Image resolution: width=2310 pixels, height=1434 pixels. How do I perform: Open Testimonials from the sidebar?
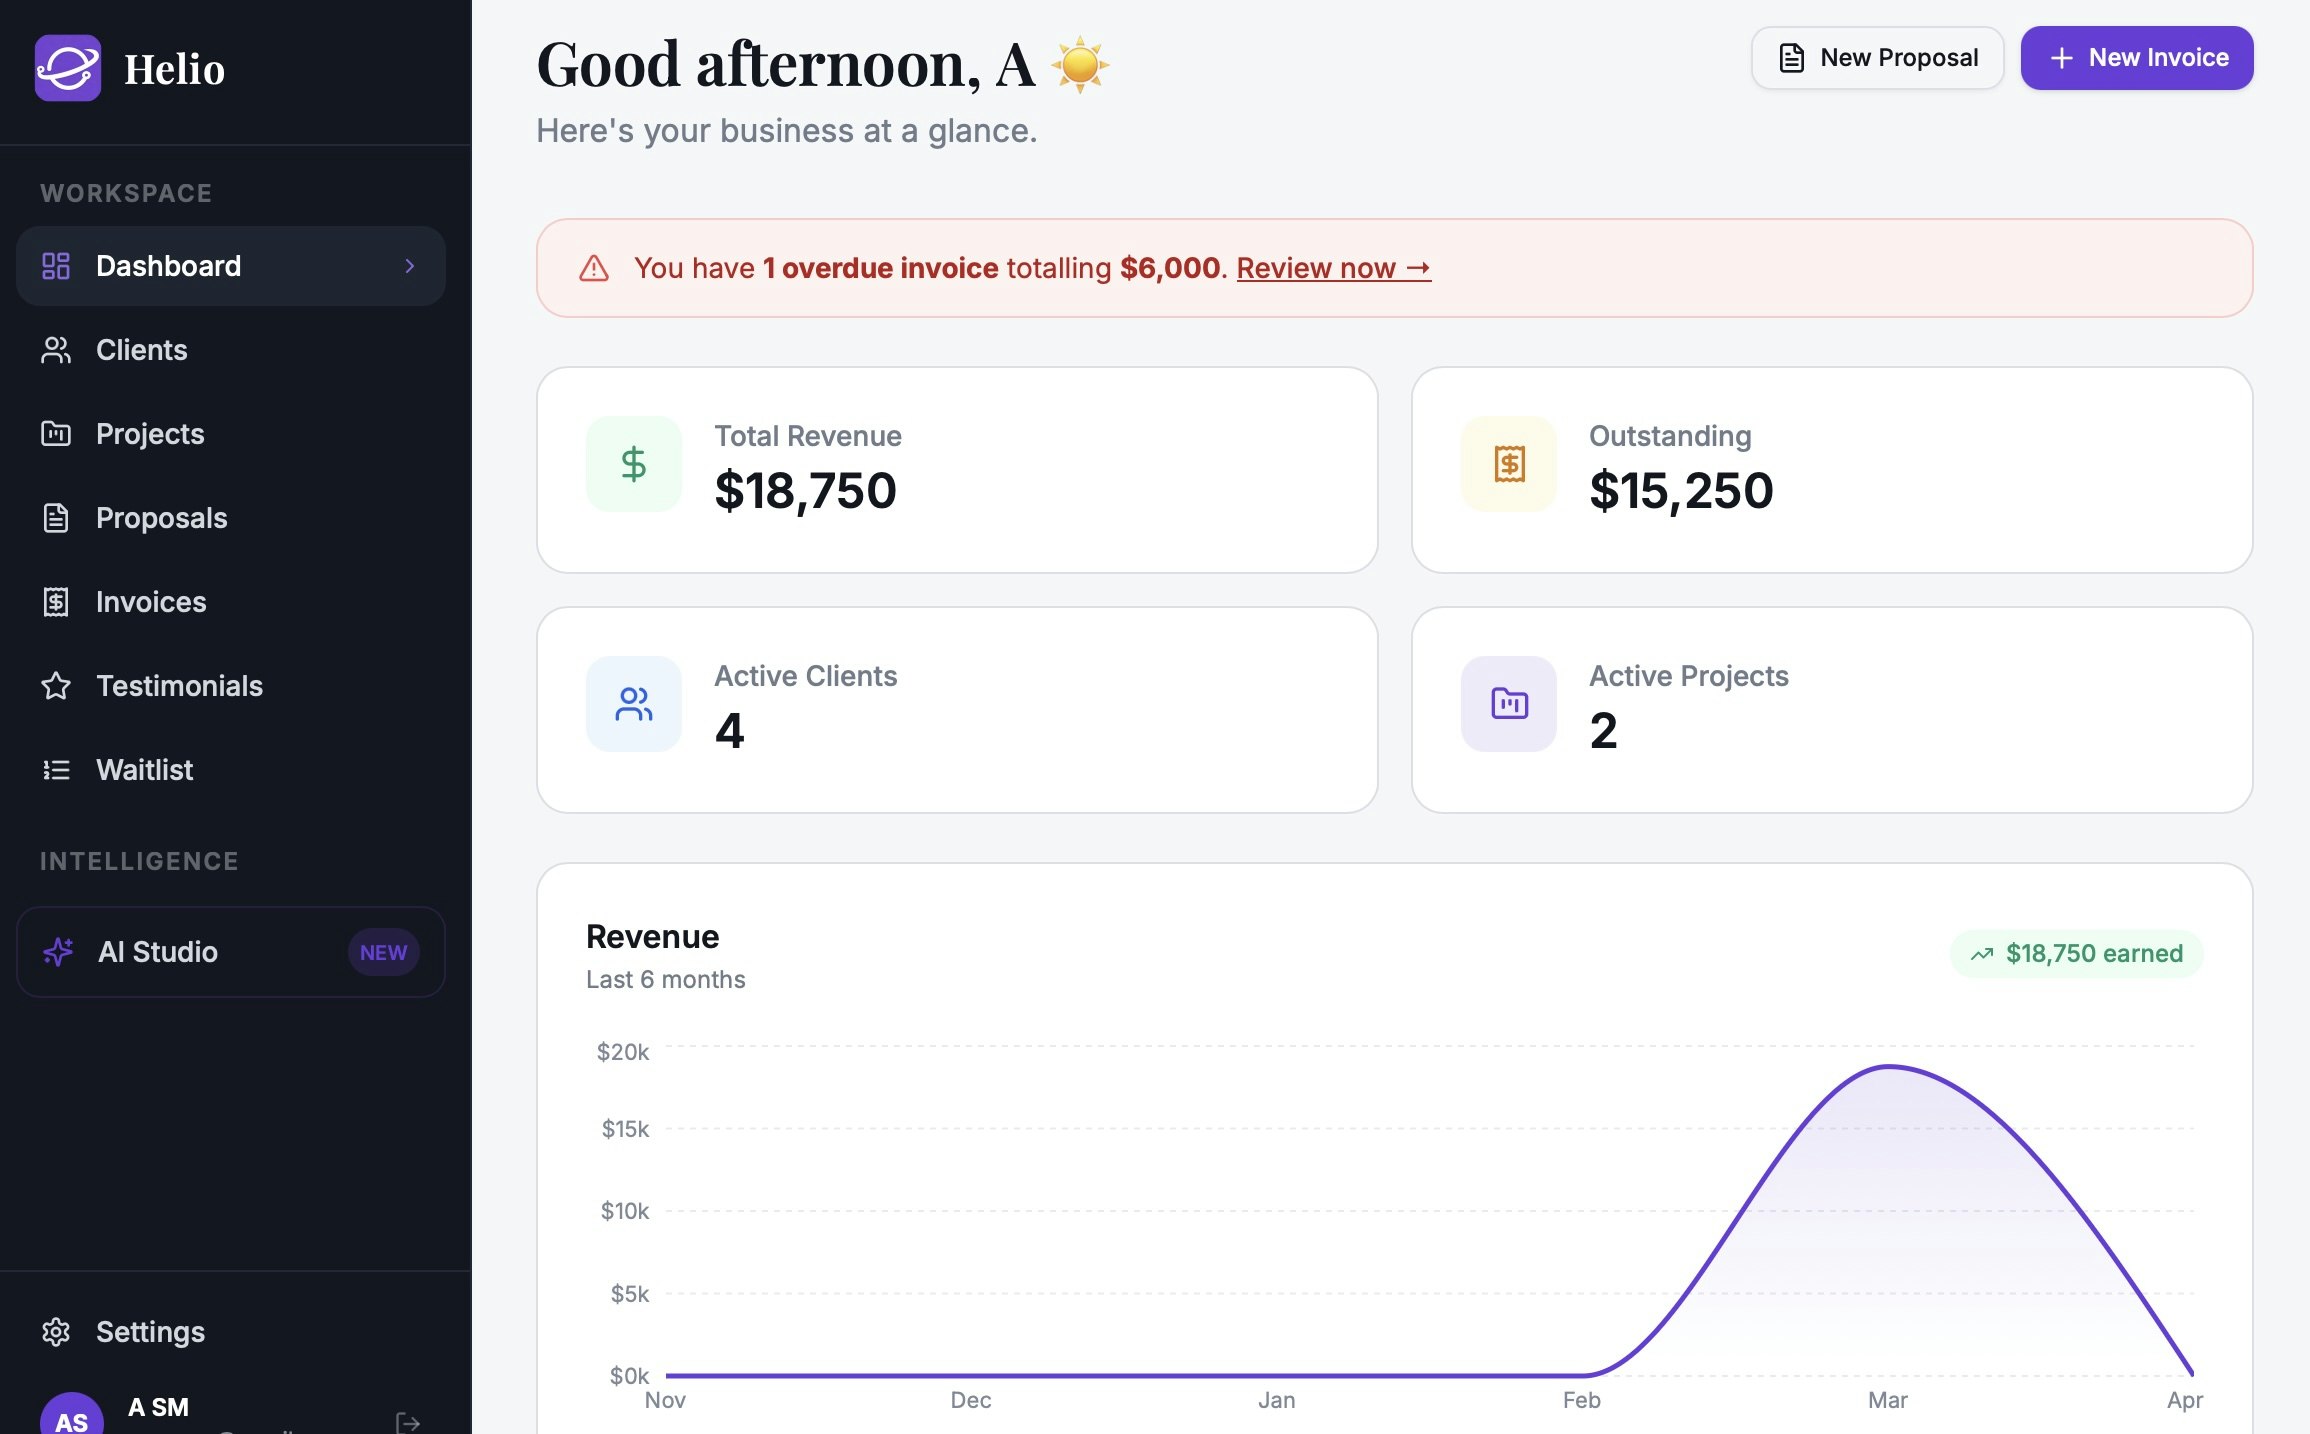tap(178, 686)
